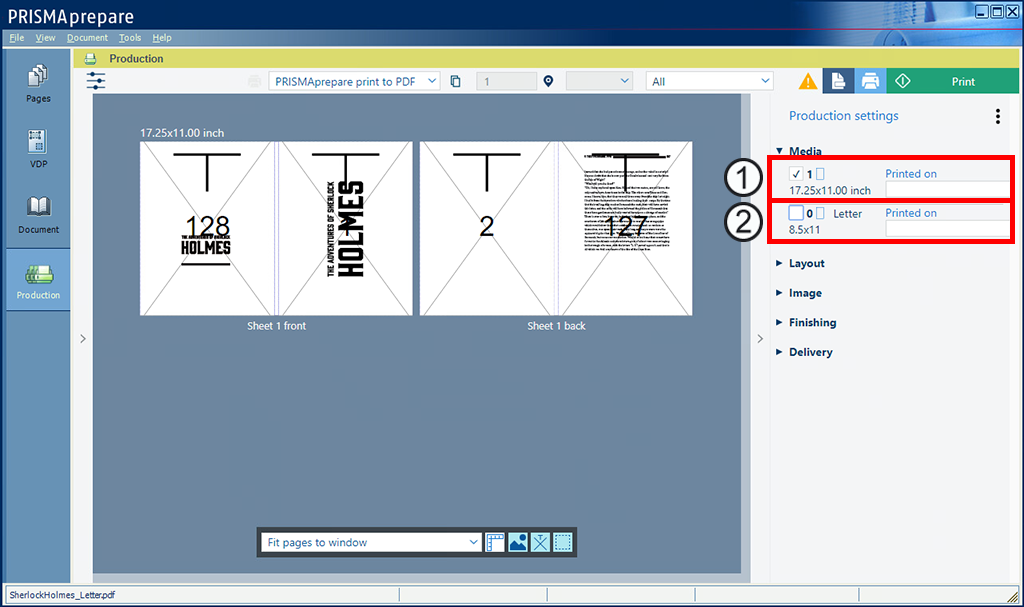Click the Production settings heading

(x=843, y=116)
